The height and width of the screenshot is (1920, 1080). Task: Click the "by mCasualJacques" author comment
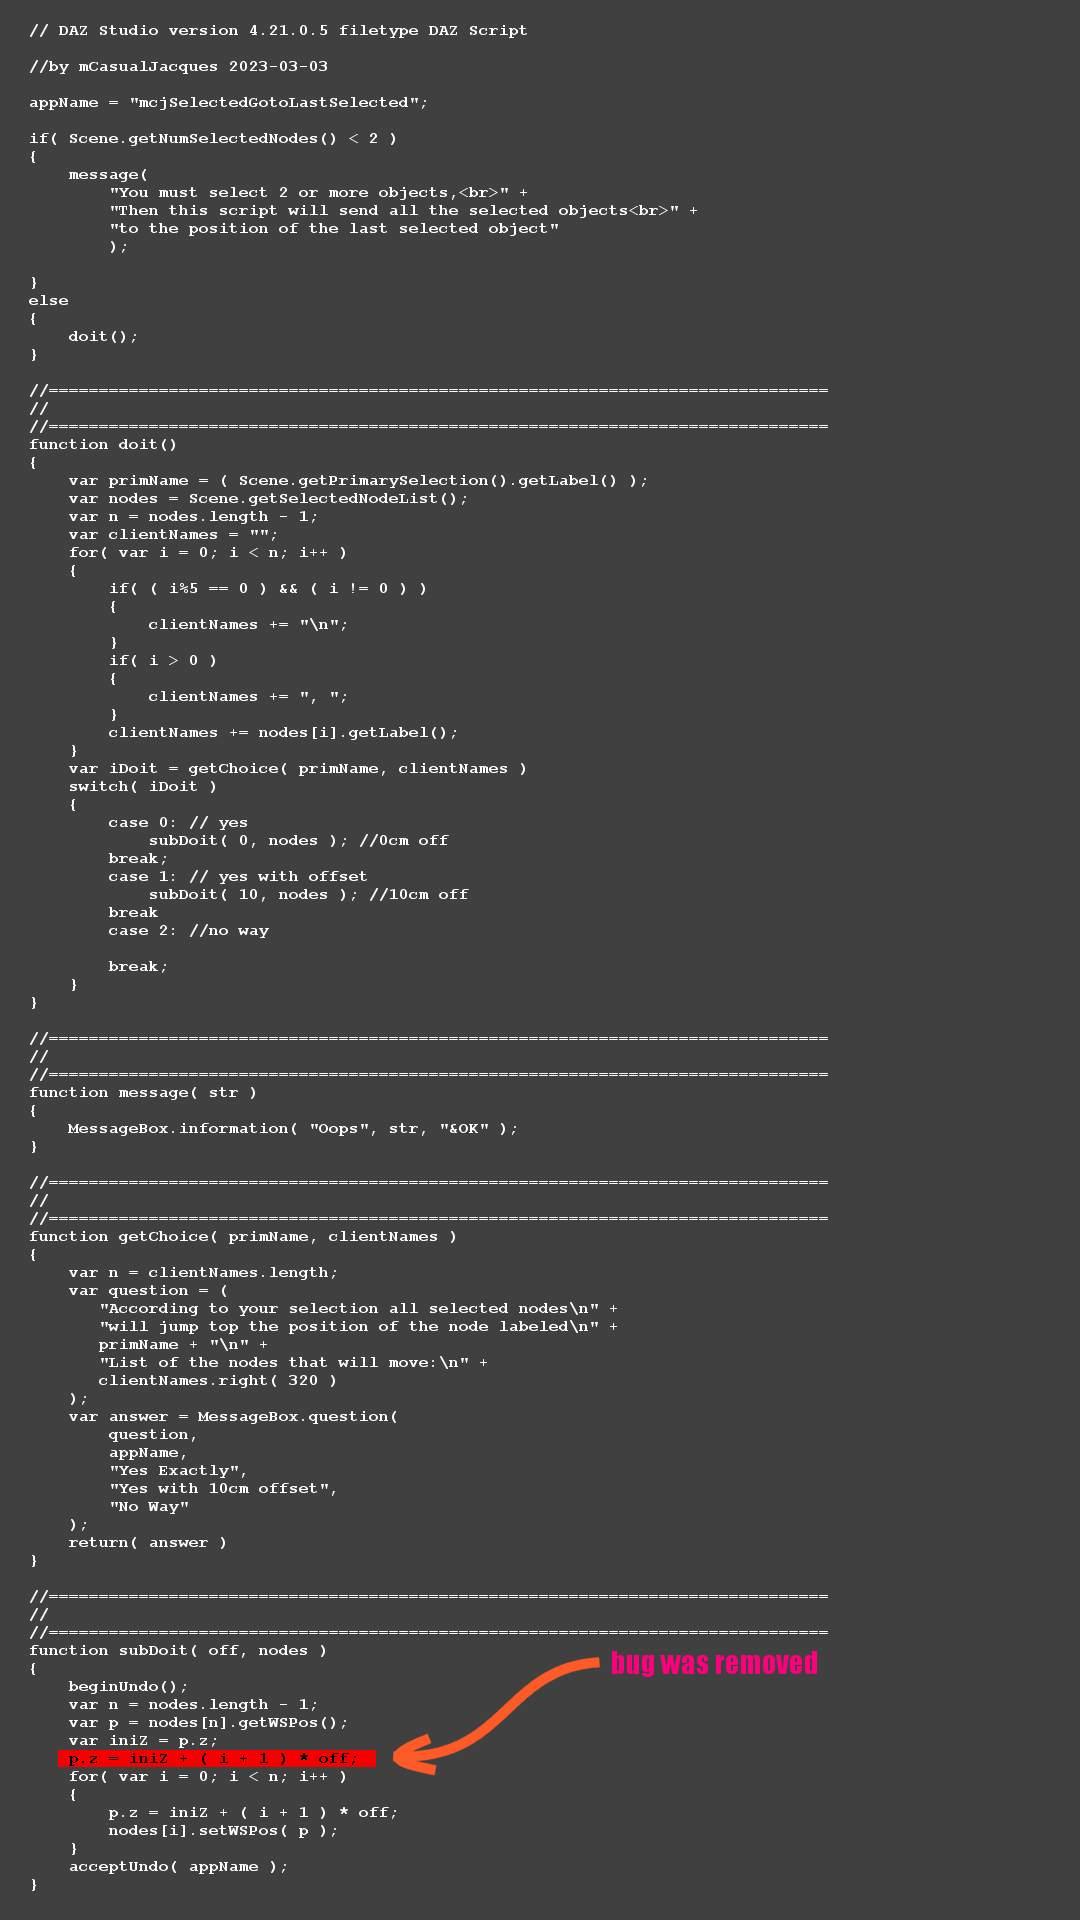coord(178,66)
